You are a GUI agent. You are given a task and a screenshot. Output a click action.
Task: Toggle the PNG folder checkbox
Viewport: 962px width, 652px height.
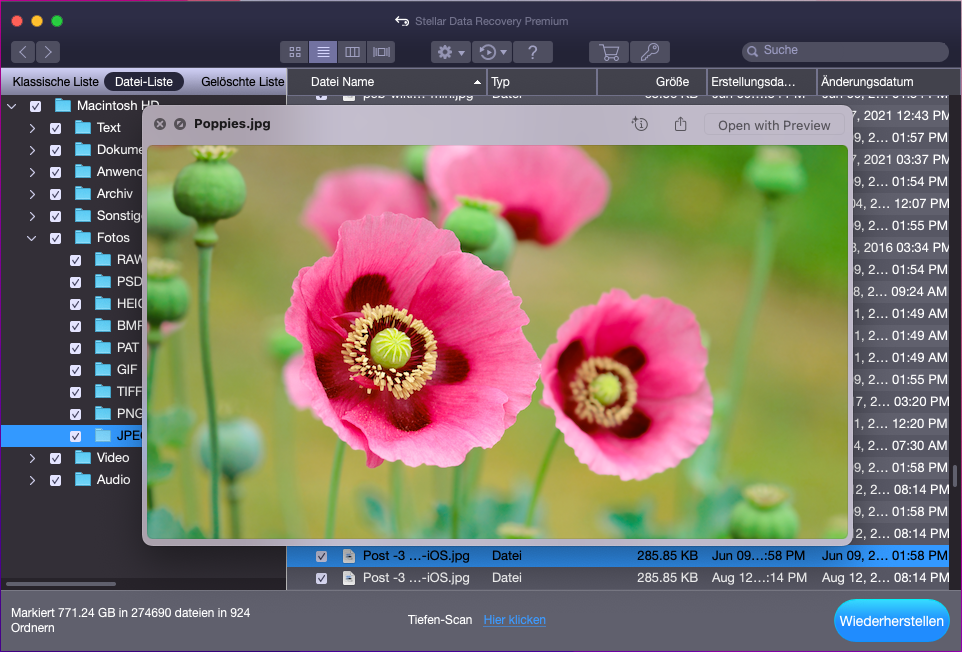(x=75, y=414)
